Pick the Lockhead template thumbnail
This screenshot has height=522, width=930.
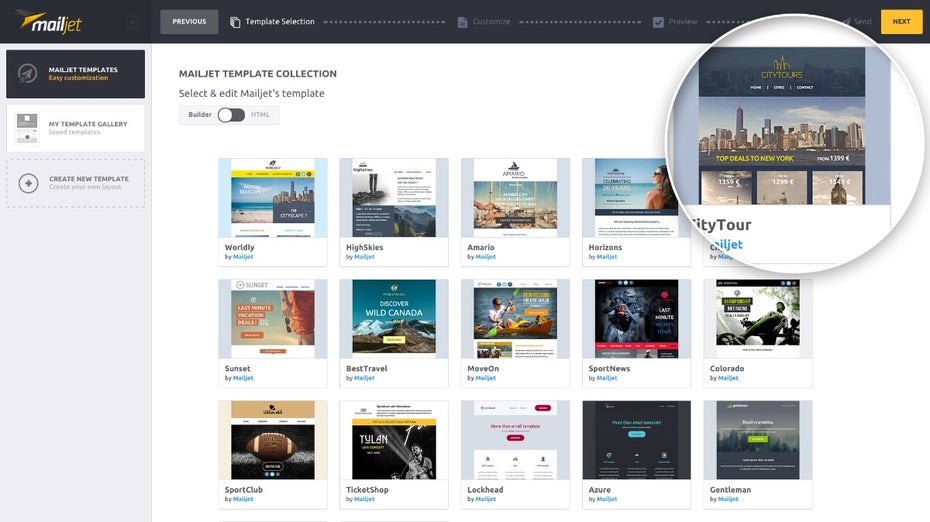point(515,440)
